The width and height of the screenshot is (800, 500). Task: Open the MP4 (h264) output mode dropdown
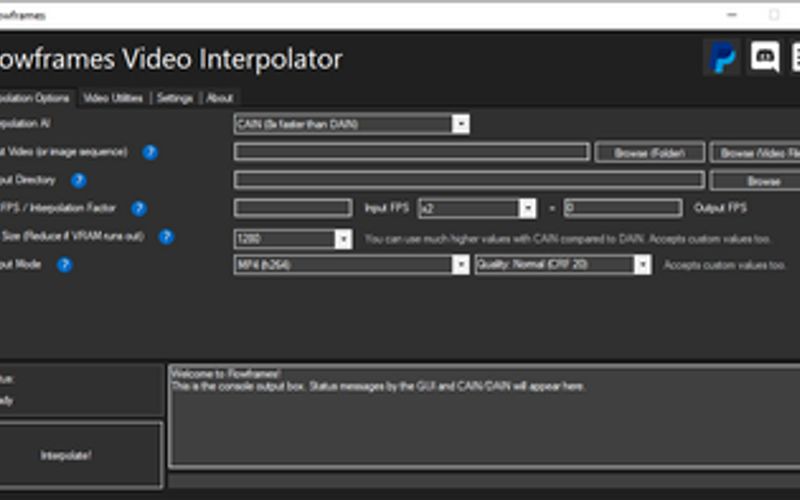coord(460,265)
